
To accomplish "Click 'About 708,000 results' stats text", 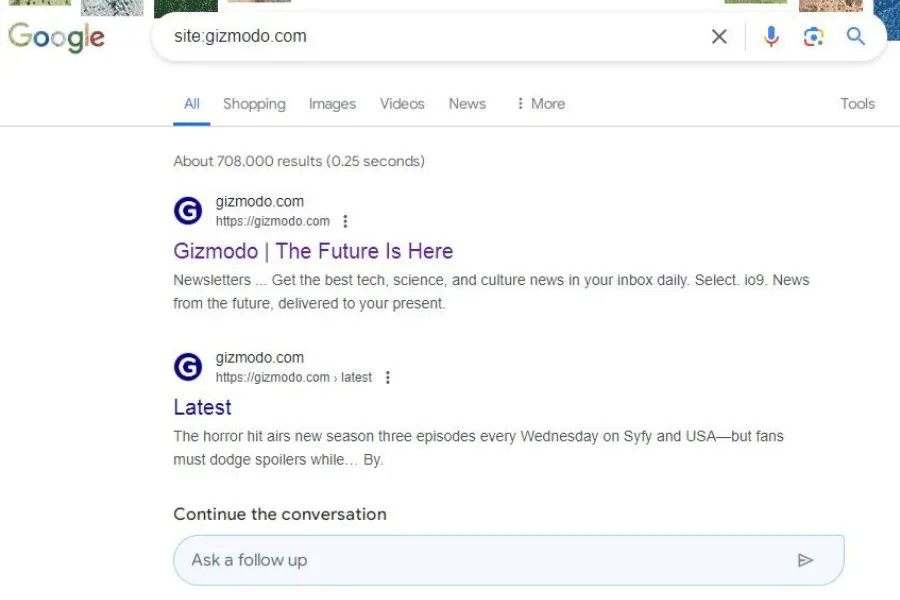I will [x=299, y=161].
